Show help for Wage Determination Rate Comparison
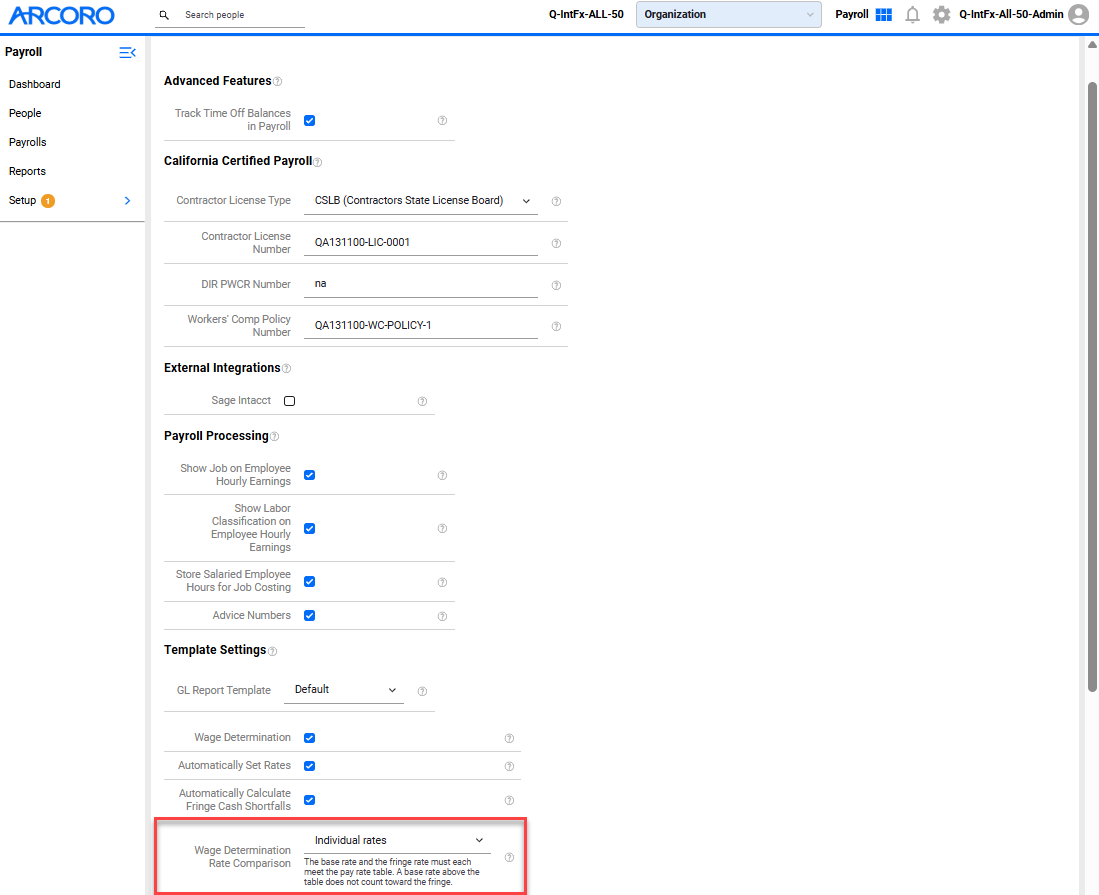Viewport: 1099px width, 895px height. tap(510, 858)
